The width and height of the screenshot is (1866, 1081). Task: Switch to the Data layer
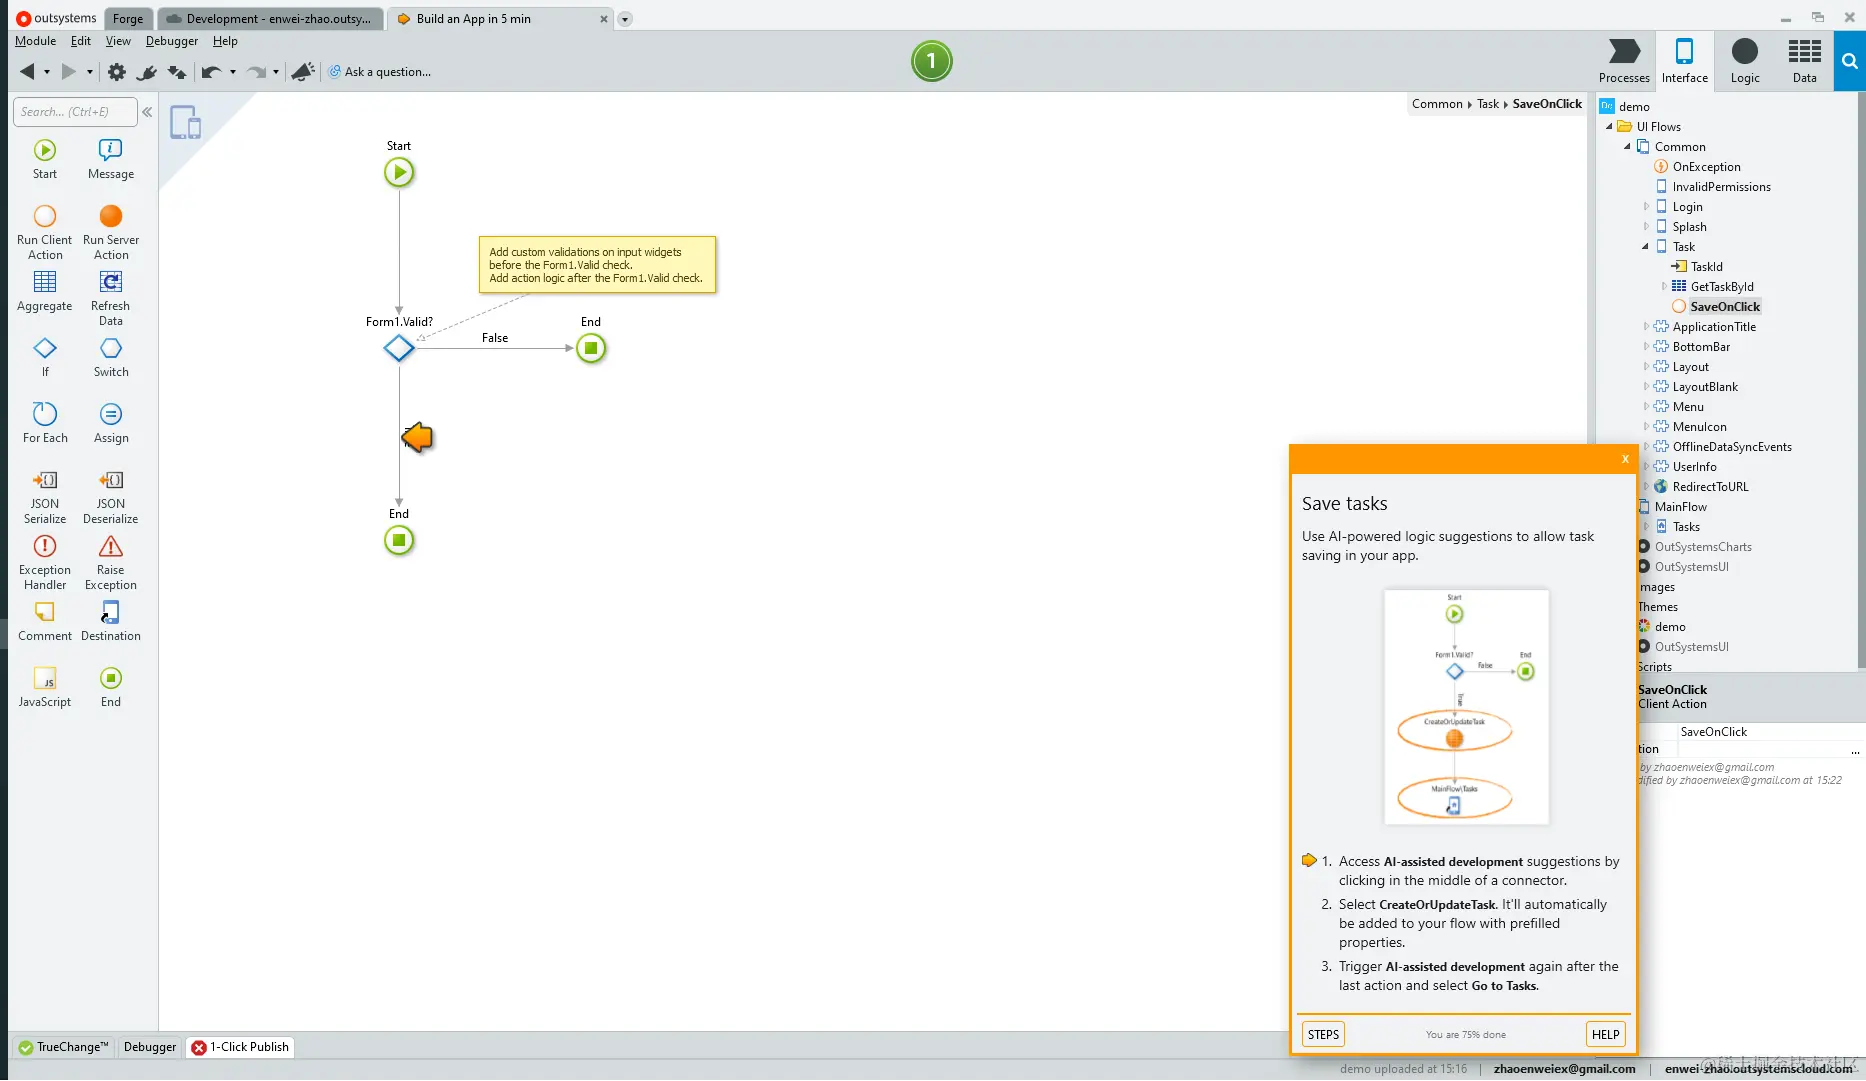pyautogui.click(x=1805, y=61)
